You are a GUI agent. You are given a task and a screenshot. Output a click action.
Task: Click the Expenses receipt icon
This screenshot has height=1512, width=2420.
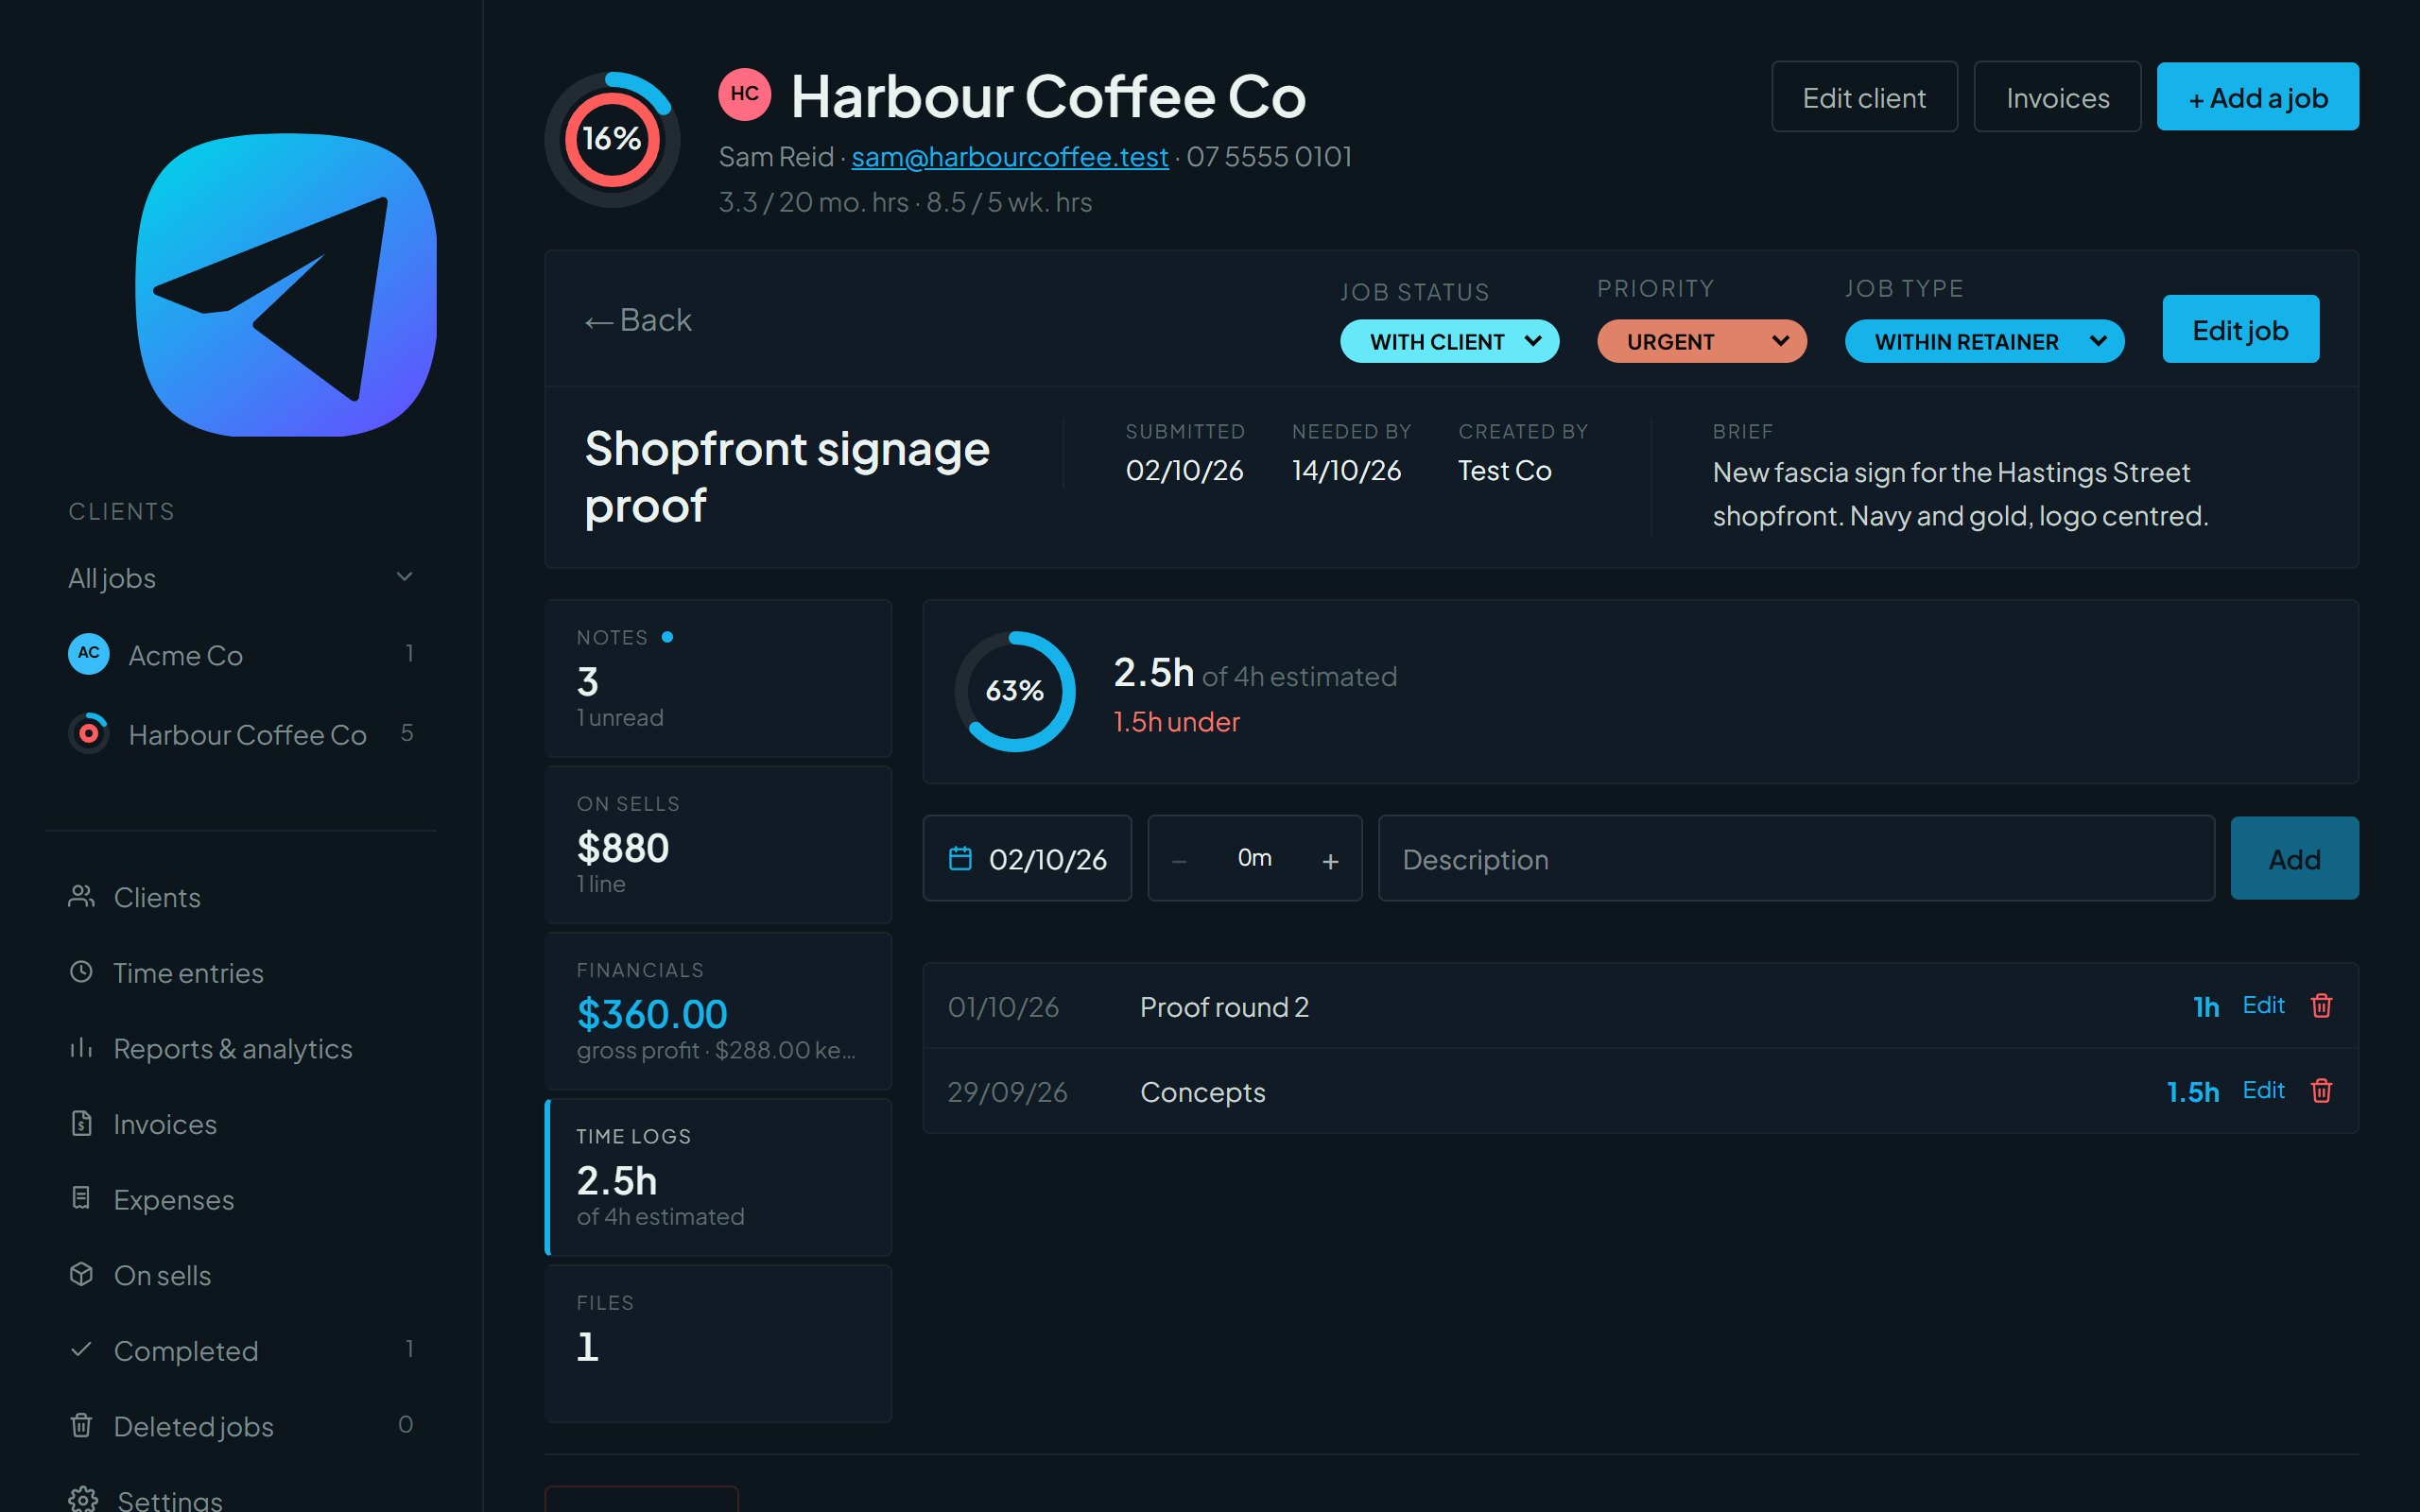point(81,1198)
